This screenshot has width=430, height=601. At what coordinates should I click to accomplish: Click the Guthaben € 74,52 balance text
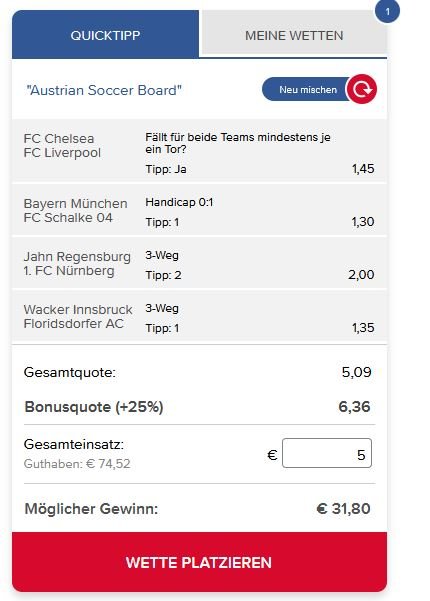77,464
